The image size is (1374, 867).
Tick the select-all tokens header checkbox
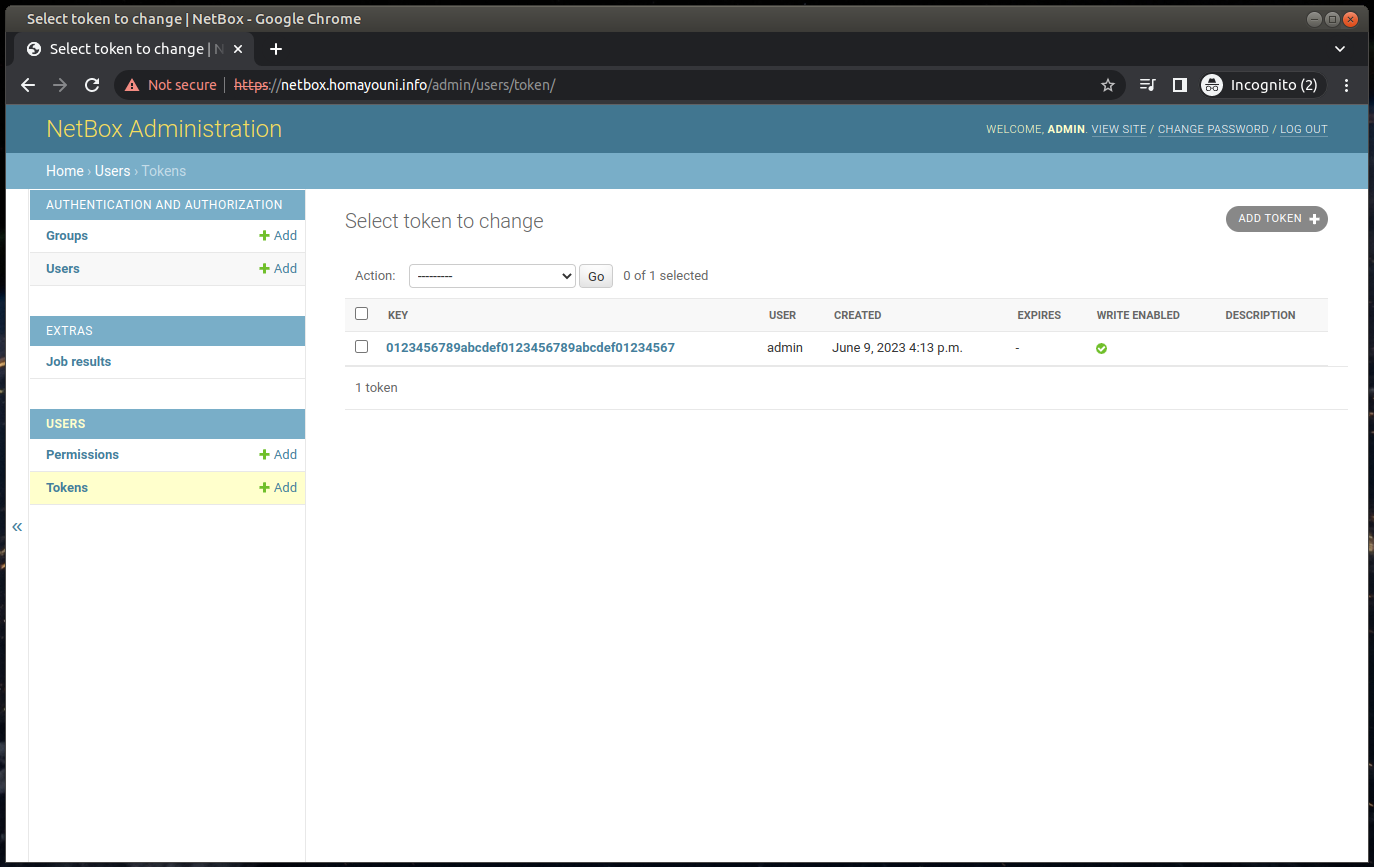pyautogui.click(x=361, y=314)
